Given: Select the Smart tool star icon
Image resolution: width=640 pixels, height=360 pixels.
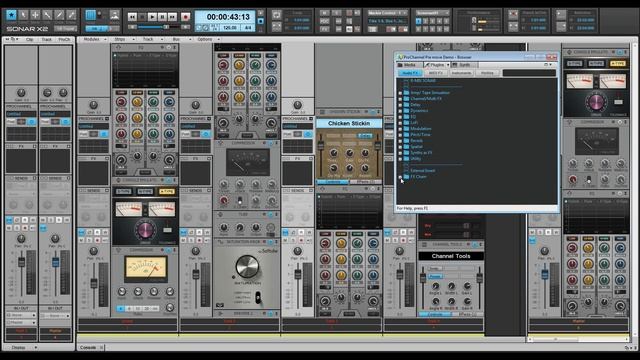Looking at the screenshot, I should 11,16.
